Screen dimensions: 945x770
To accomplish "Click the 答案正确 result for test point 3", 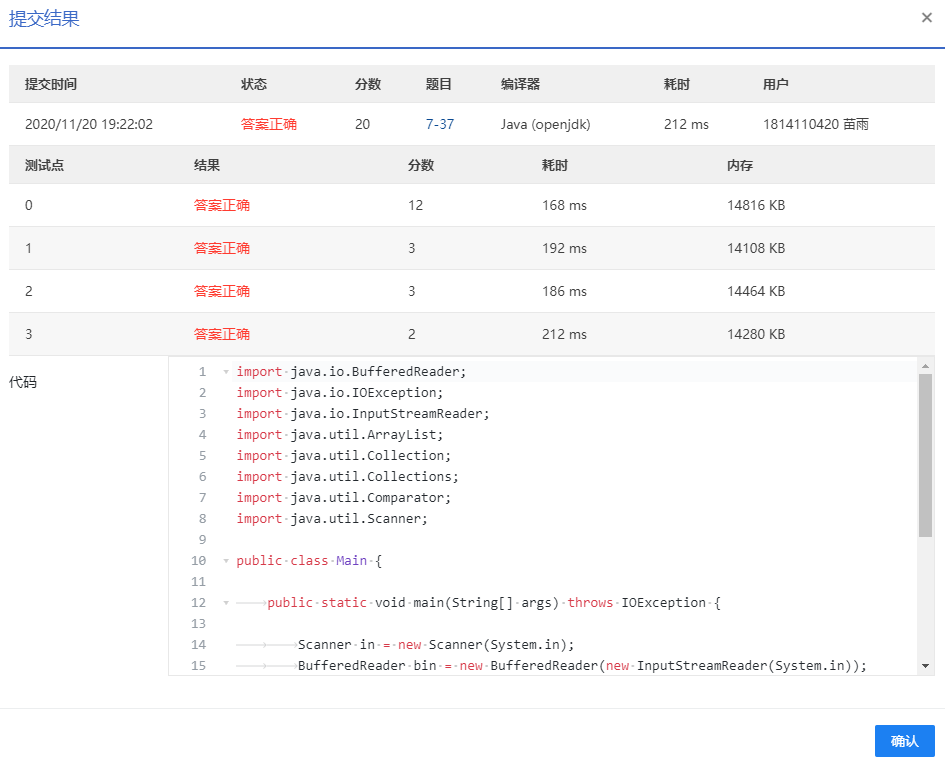I will click(222, 334).
